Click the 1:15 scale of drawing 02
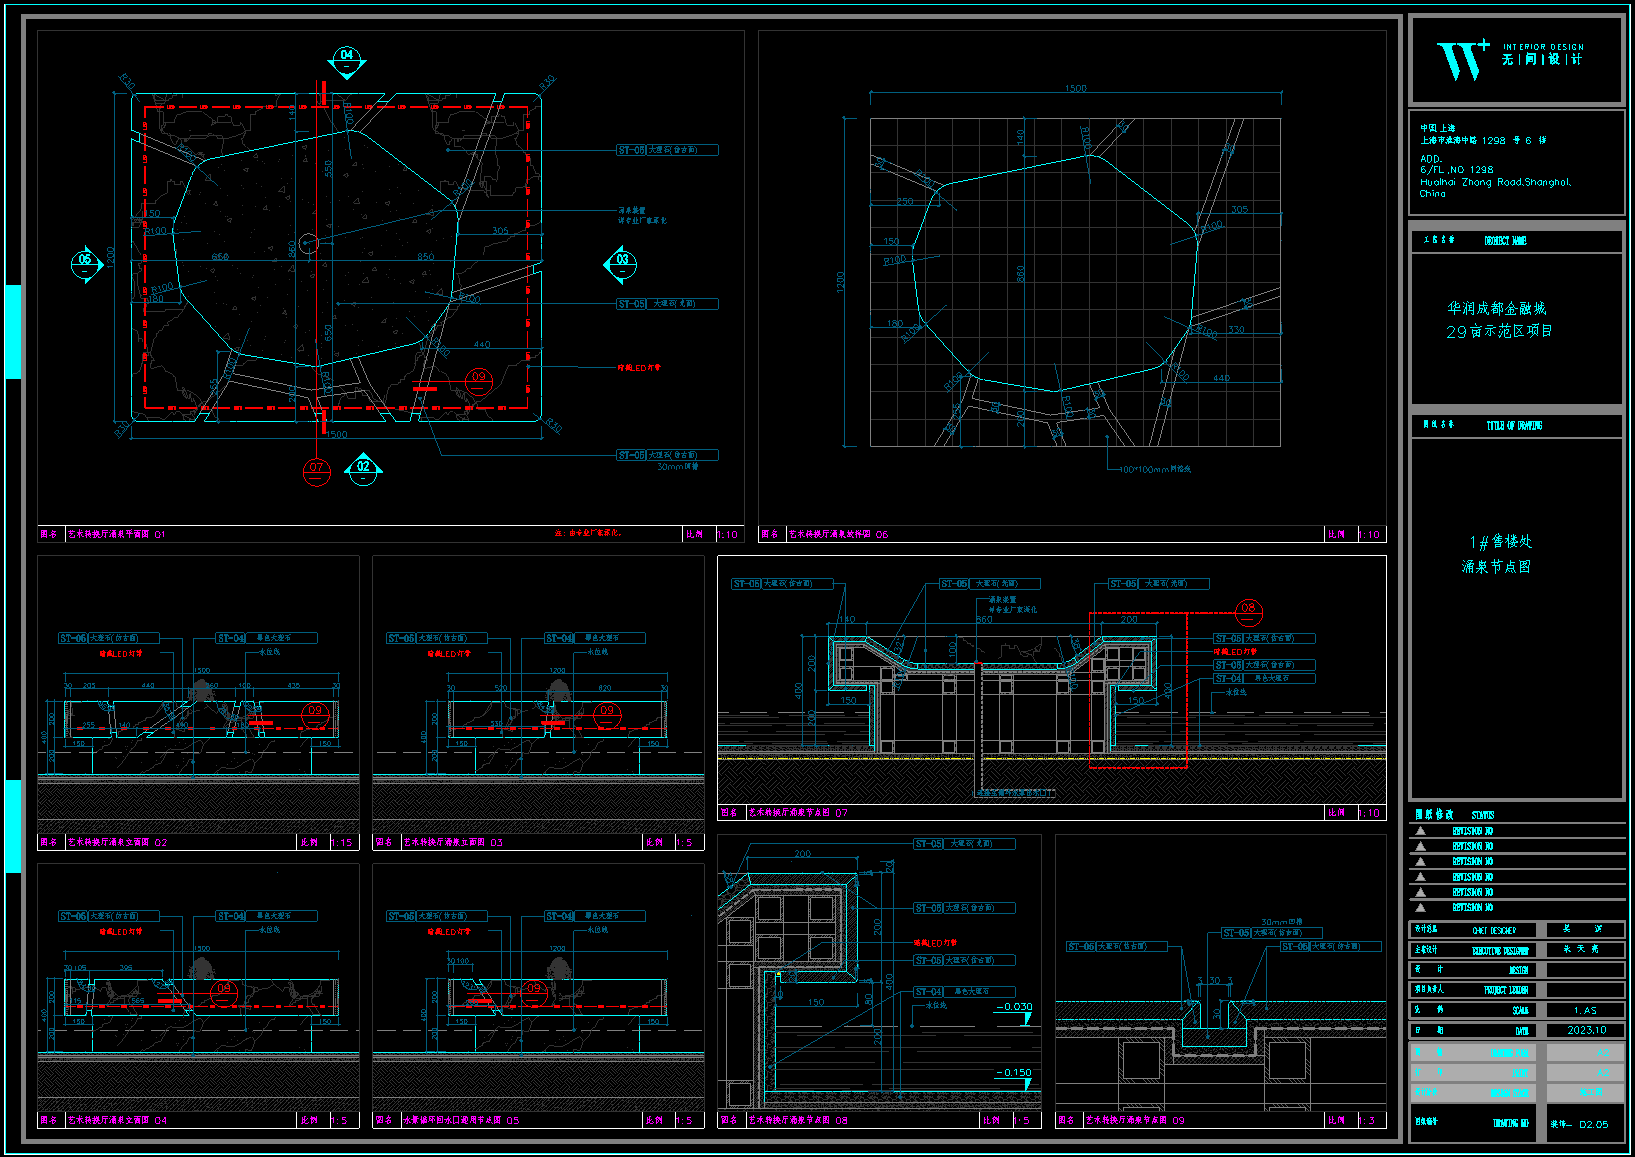Image resolution: width=1635 pixels, height=1157 pixels. [342, 842]
